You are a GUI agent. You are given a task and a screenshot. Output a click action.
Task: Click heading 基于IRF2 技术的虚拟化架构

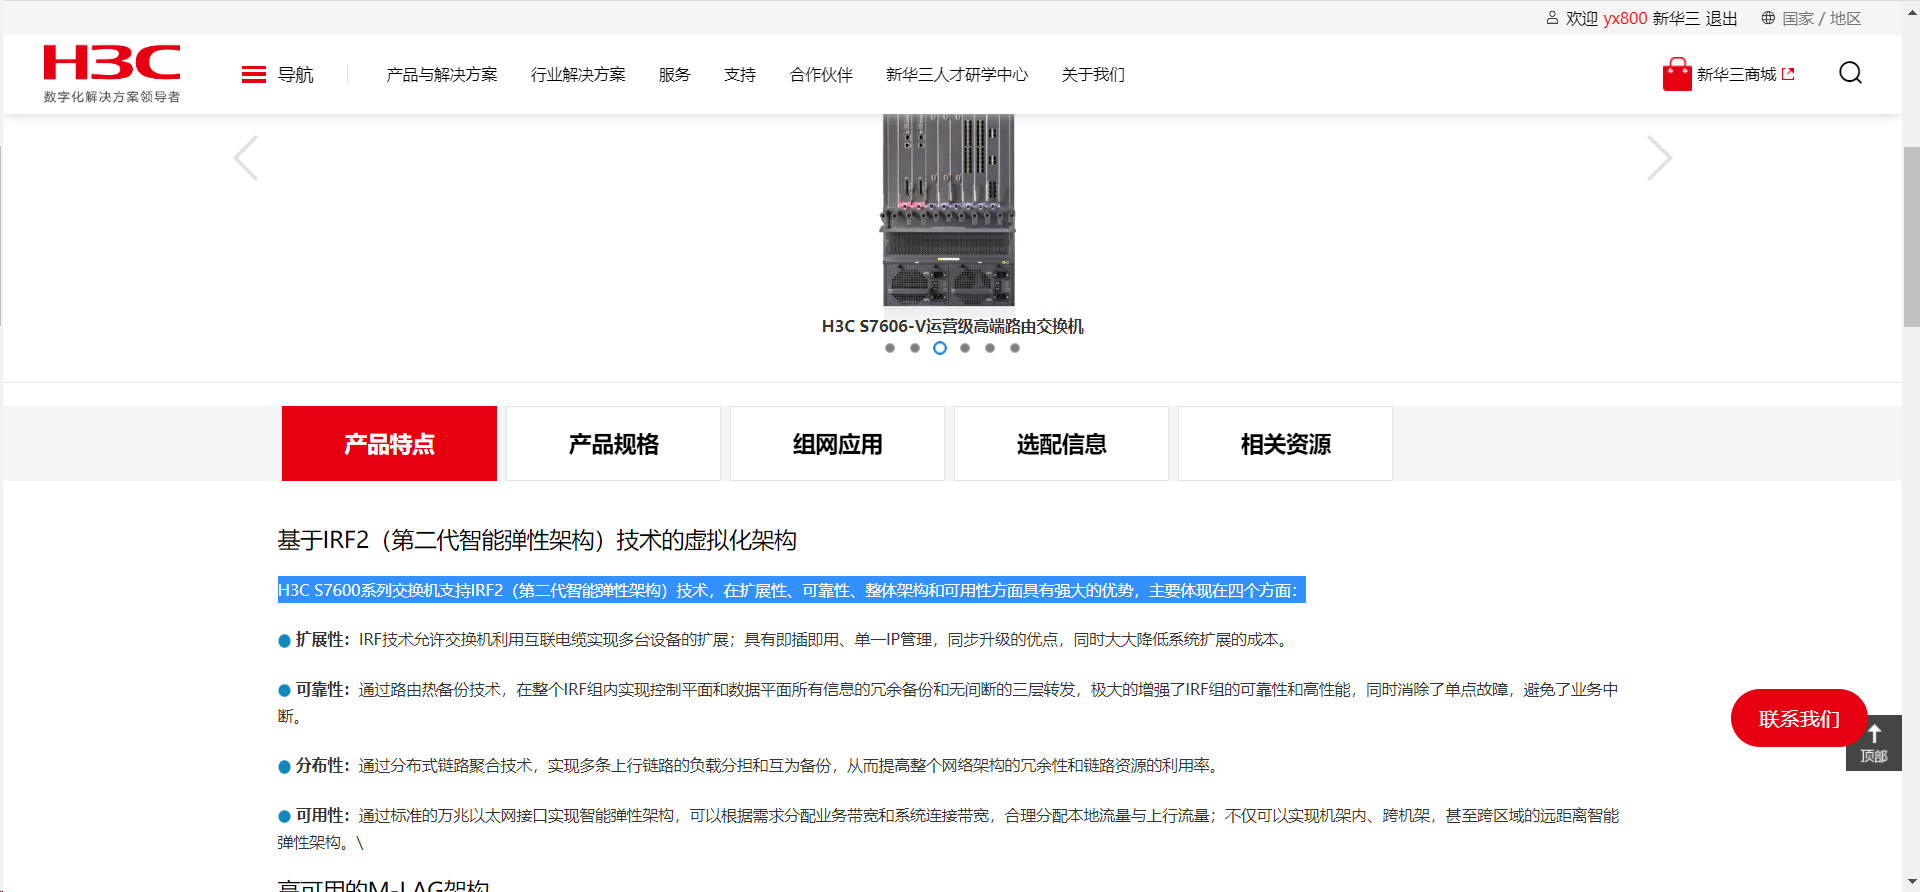(536, 540)
